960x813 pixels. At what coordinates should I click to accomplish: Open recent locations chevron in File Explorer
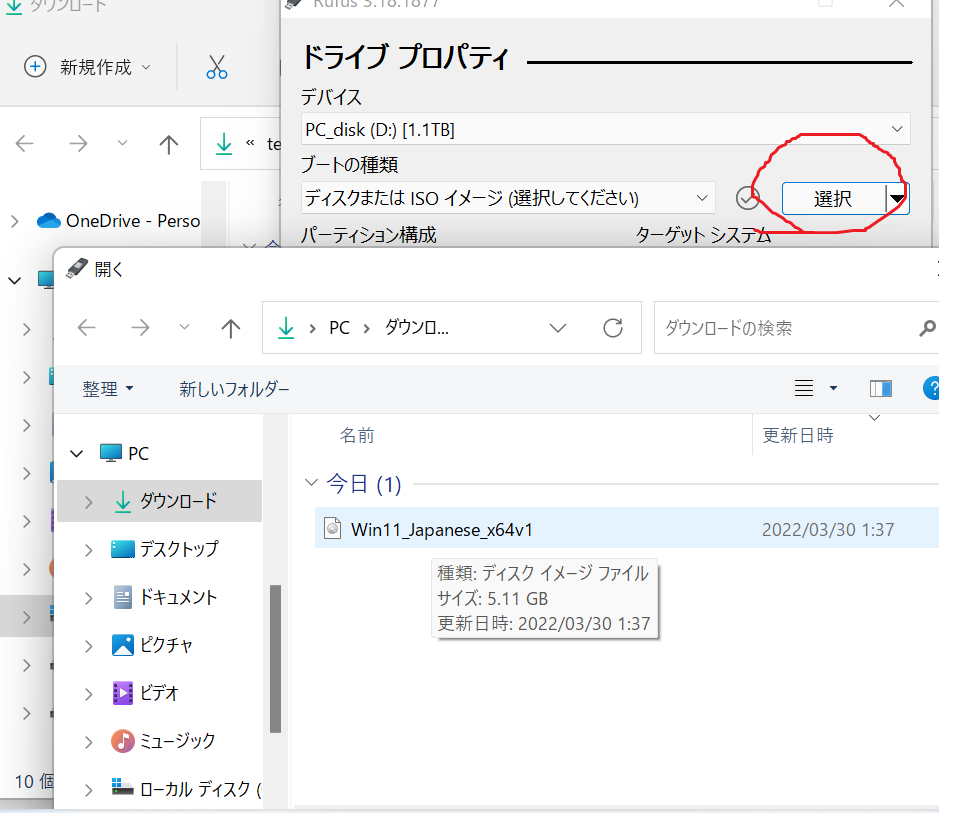[x=122, y=143]
